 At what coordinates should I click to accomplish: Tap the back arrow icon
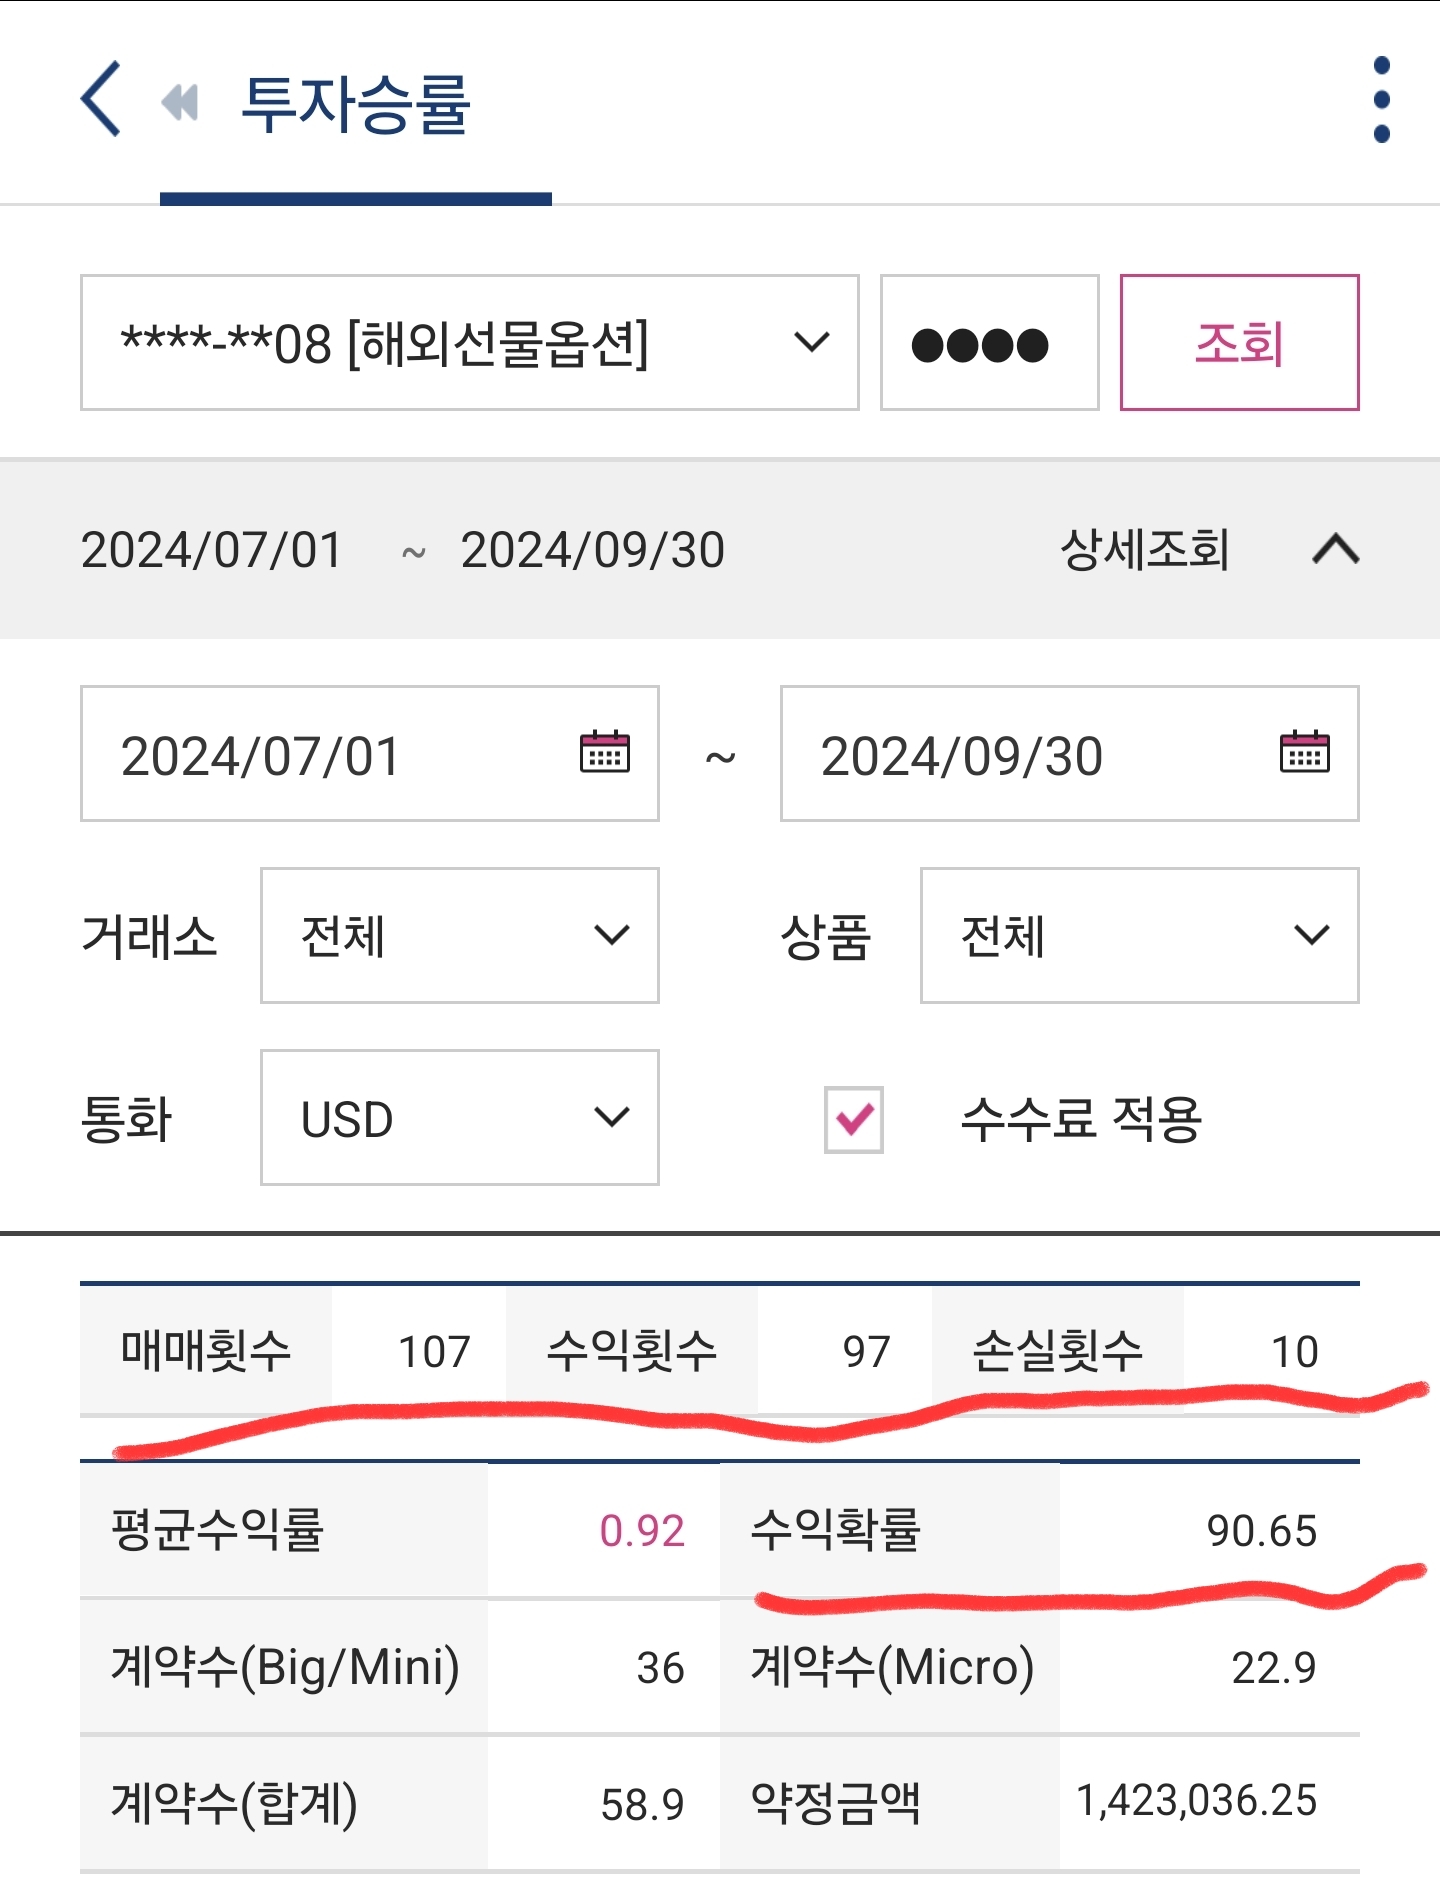pos(101,99)
